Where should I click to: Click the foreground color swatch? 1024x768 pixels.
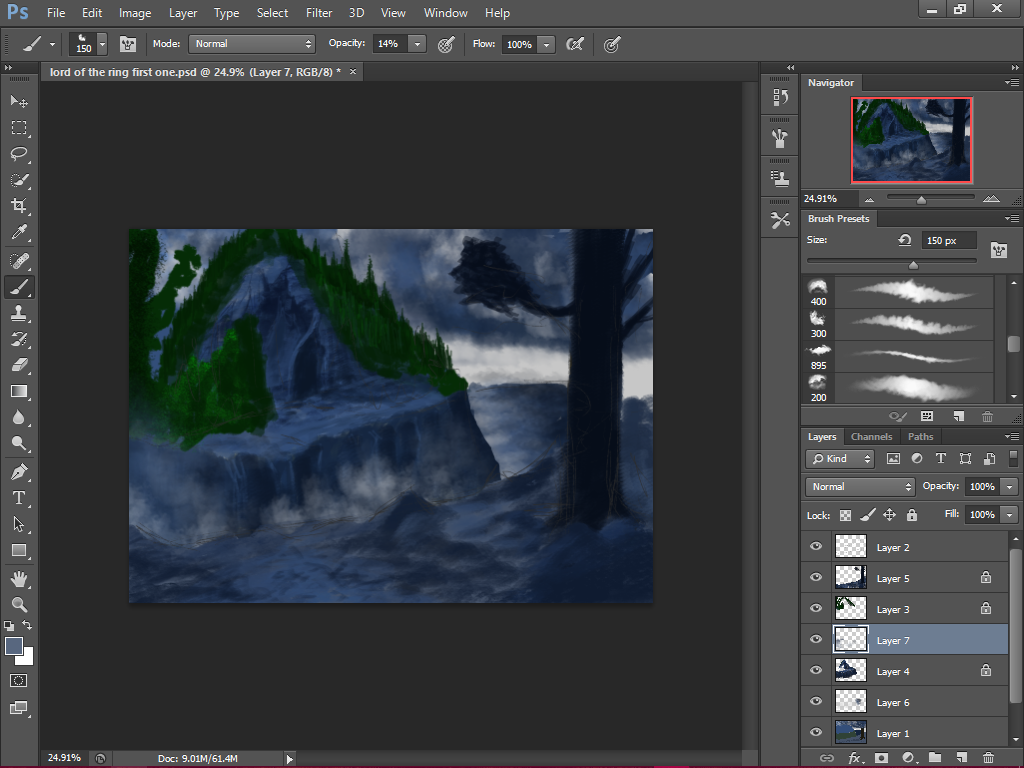coord(14,646)
